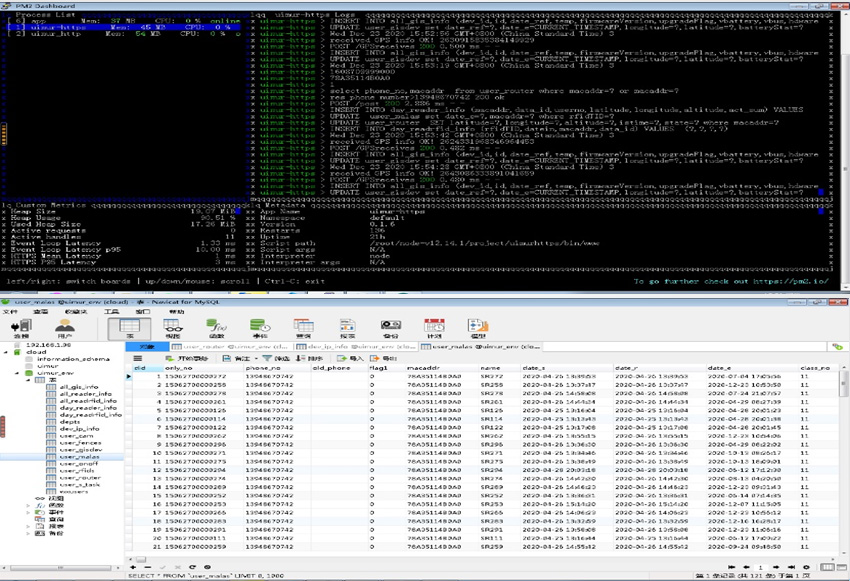The image size is (850, 581).
Task: Open the Help menu in Navicat
Action: [176, 312]
